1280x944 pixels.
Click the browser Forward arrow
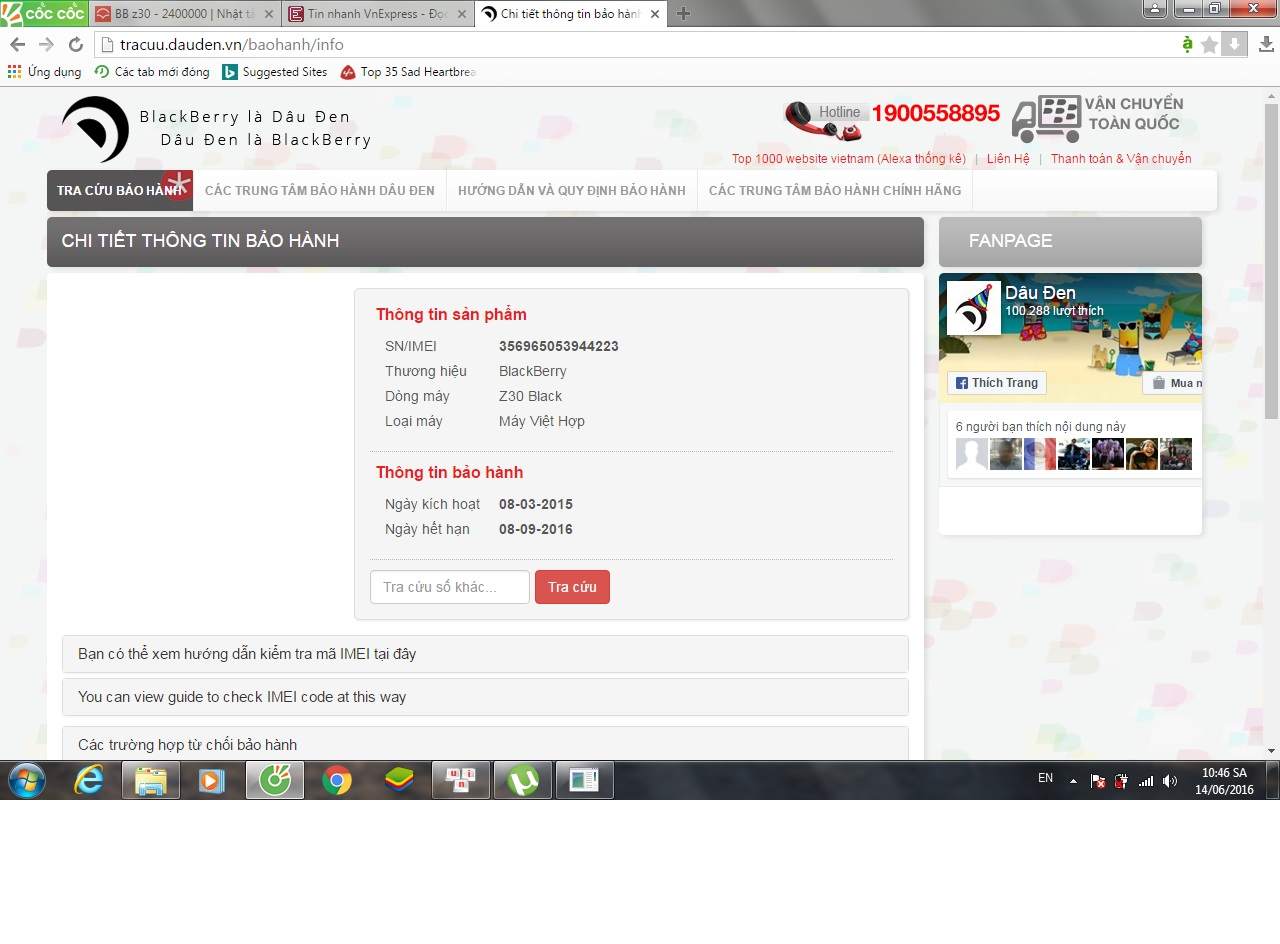click(46, 44)
